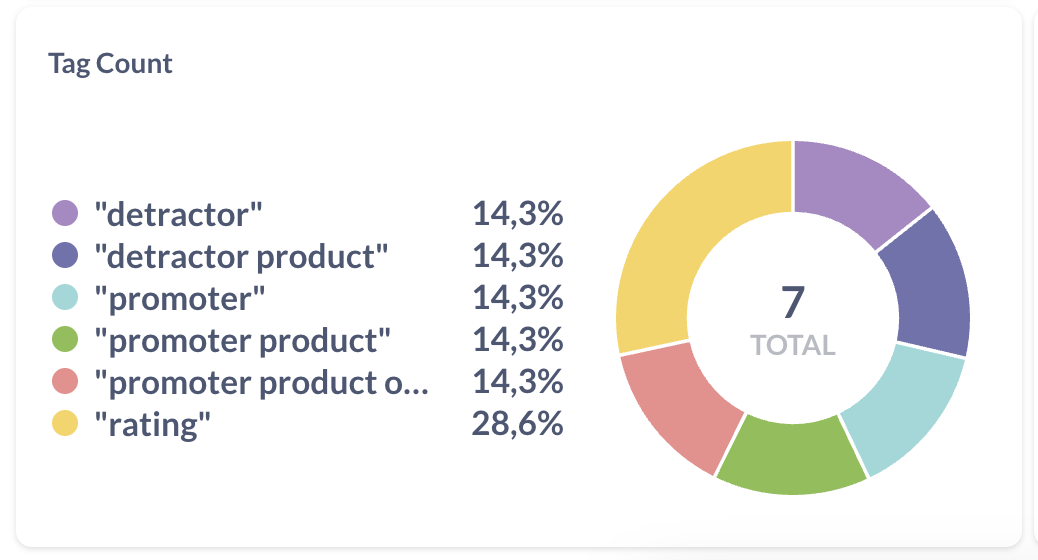
Task: Click the green "promoter product" legend dot
Action: (x=64, y=340)
